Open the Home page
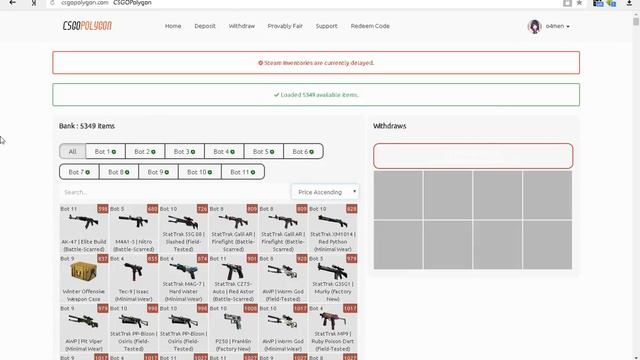The image size is (640, 360). [x=173, y=26]
